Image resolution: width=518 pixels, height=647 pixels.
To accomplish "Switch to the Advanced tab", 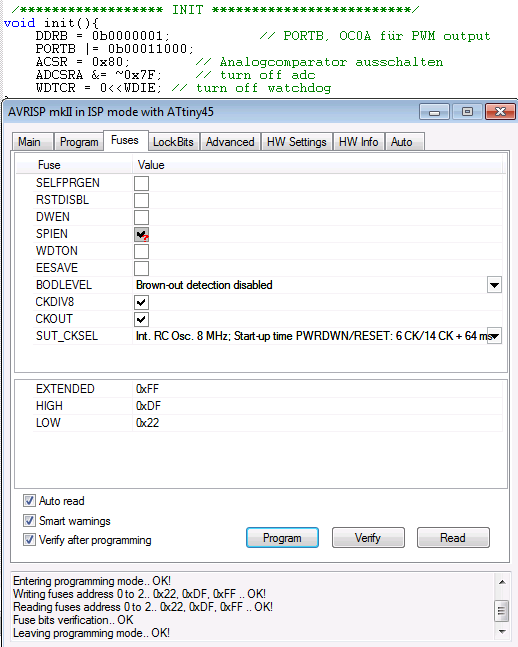I will click(x=230, y=142).
